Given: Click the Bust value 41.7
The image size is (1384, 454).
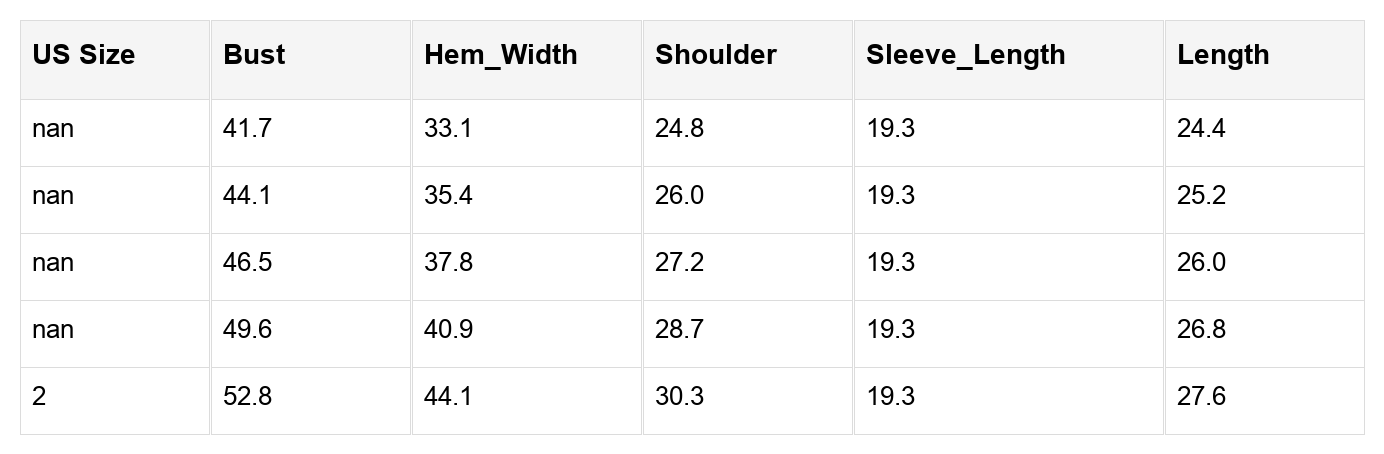Looking at the screenshot, I should [x=247, y=129].
